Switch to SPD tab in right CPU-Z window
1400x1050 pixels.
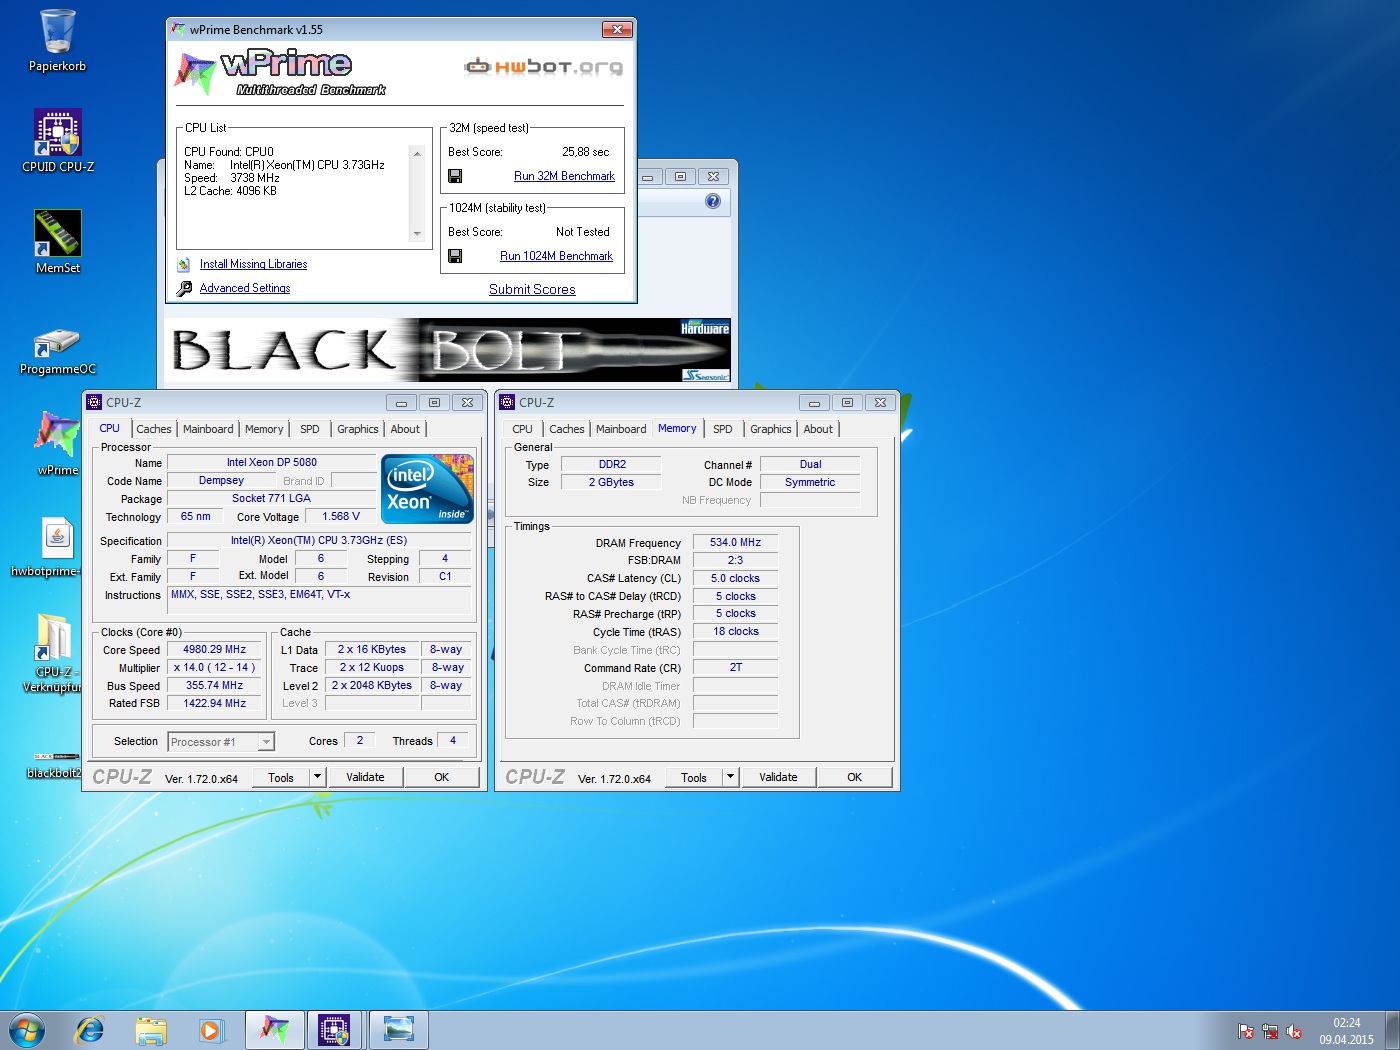pos(723,429)
